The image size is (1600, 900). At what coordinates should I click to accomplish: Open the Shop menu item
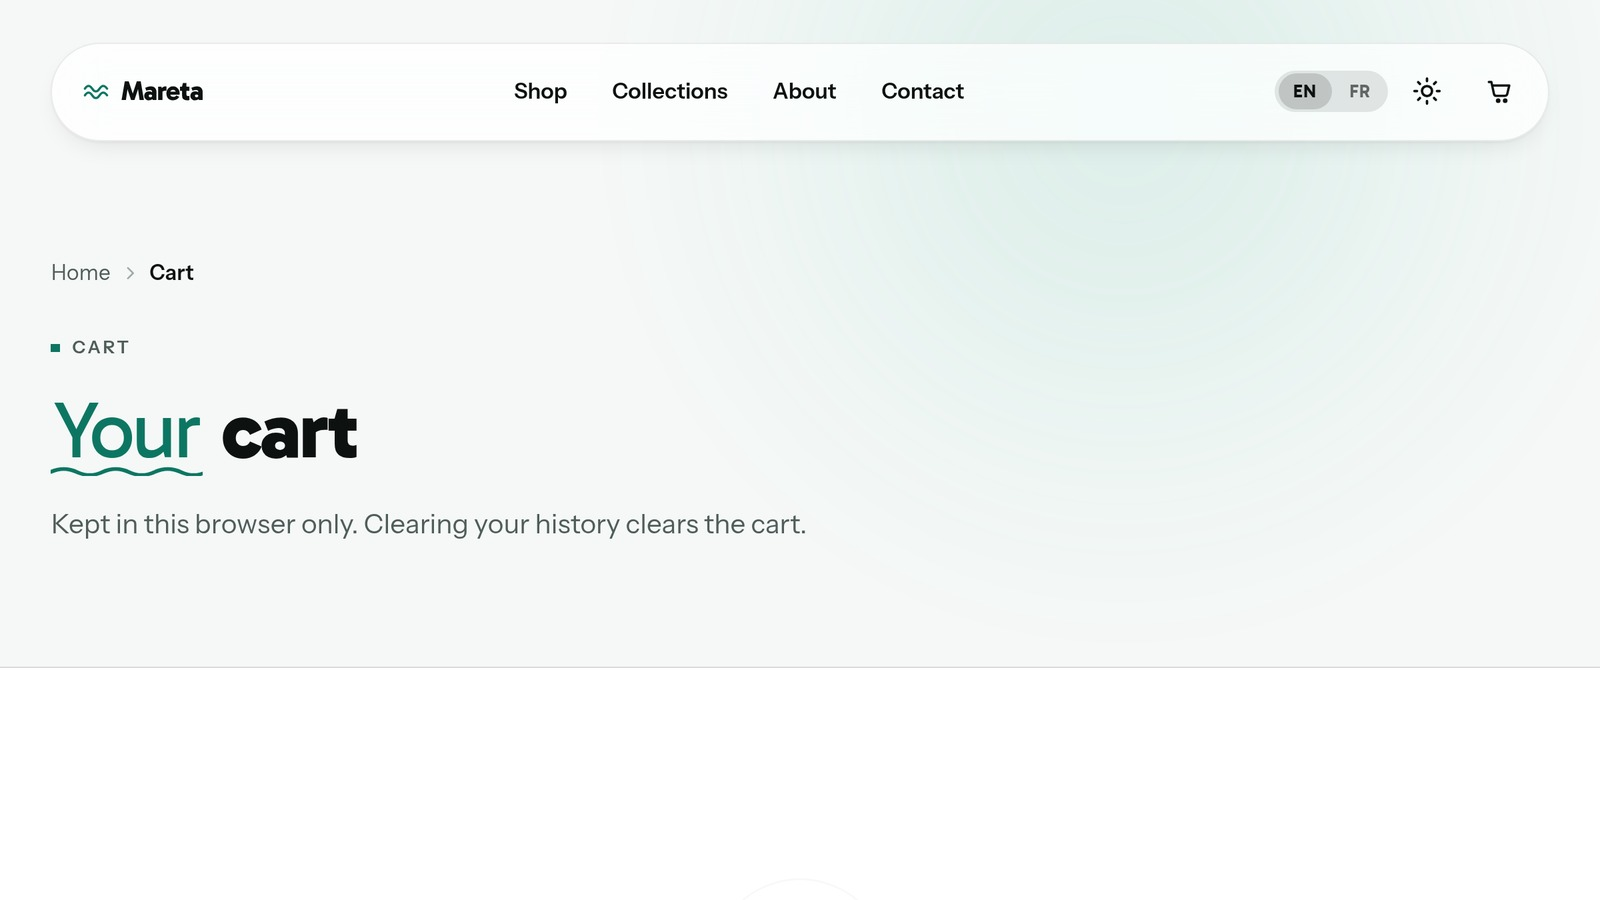tap(540, 91)
